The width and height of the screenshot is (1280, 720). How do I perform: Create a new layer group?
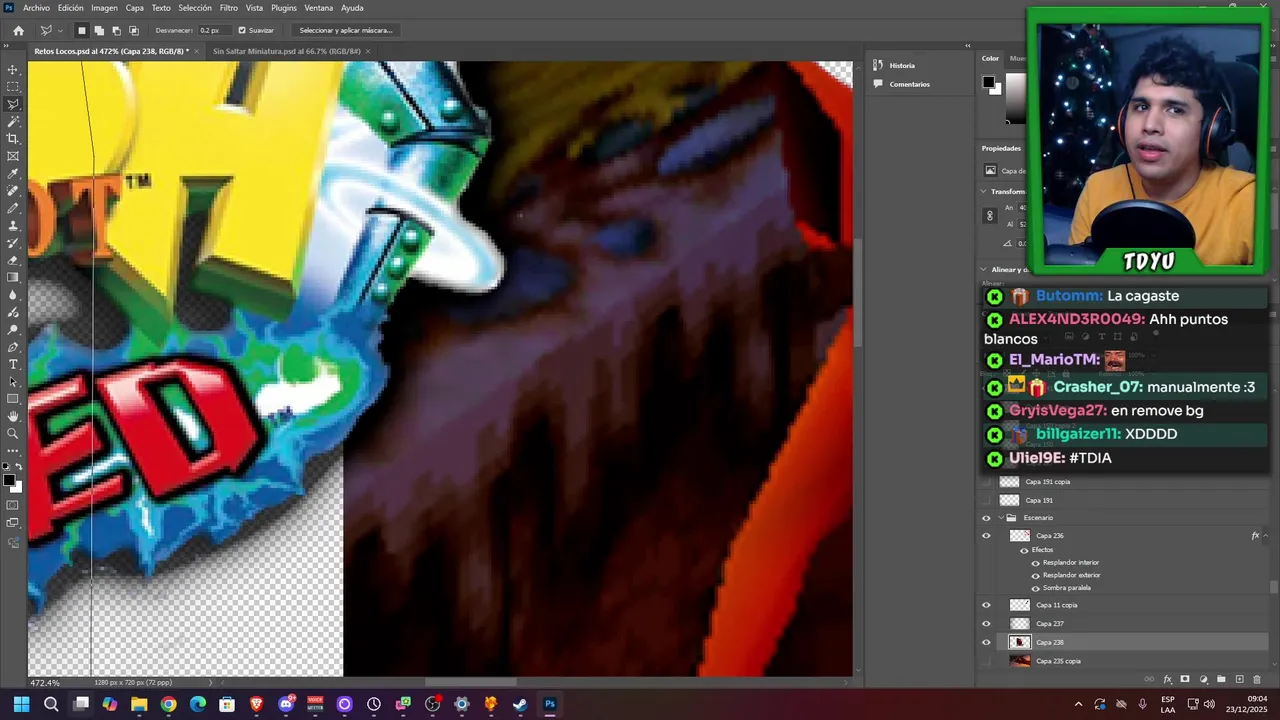tap(1221, 679)
